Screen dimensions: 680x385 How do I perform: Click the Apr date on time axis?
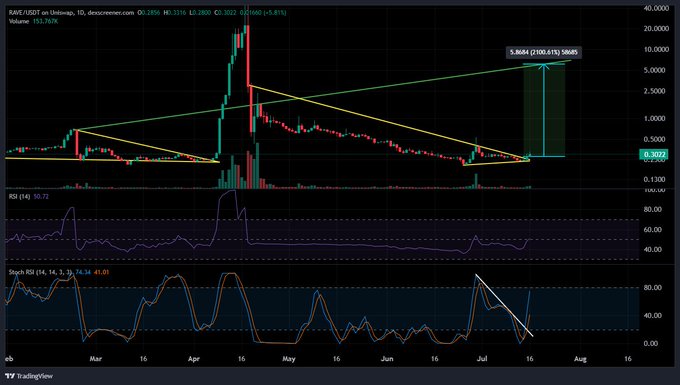[x=194, y=359]
